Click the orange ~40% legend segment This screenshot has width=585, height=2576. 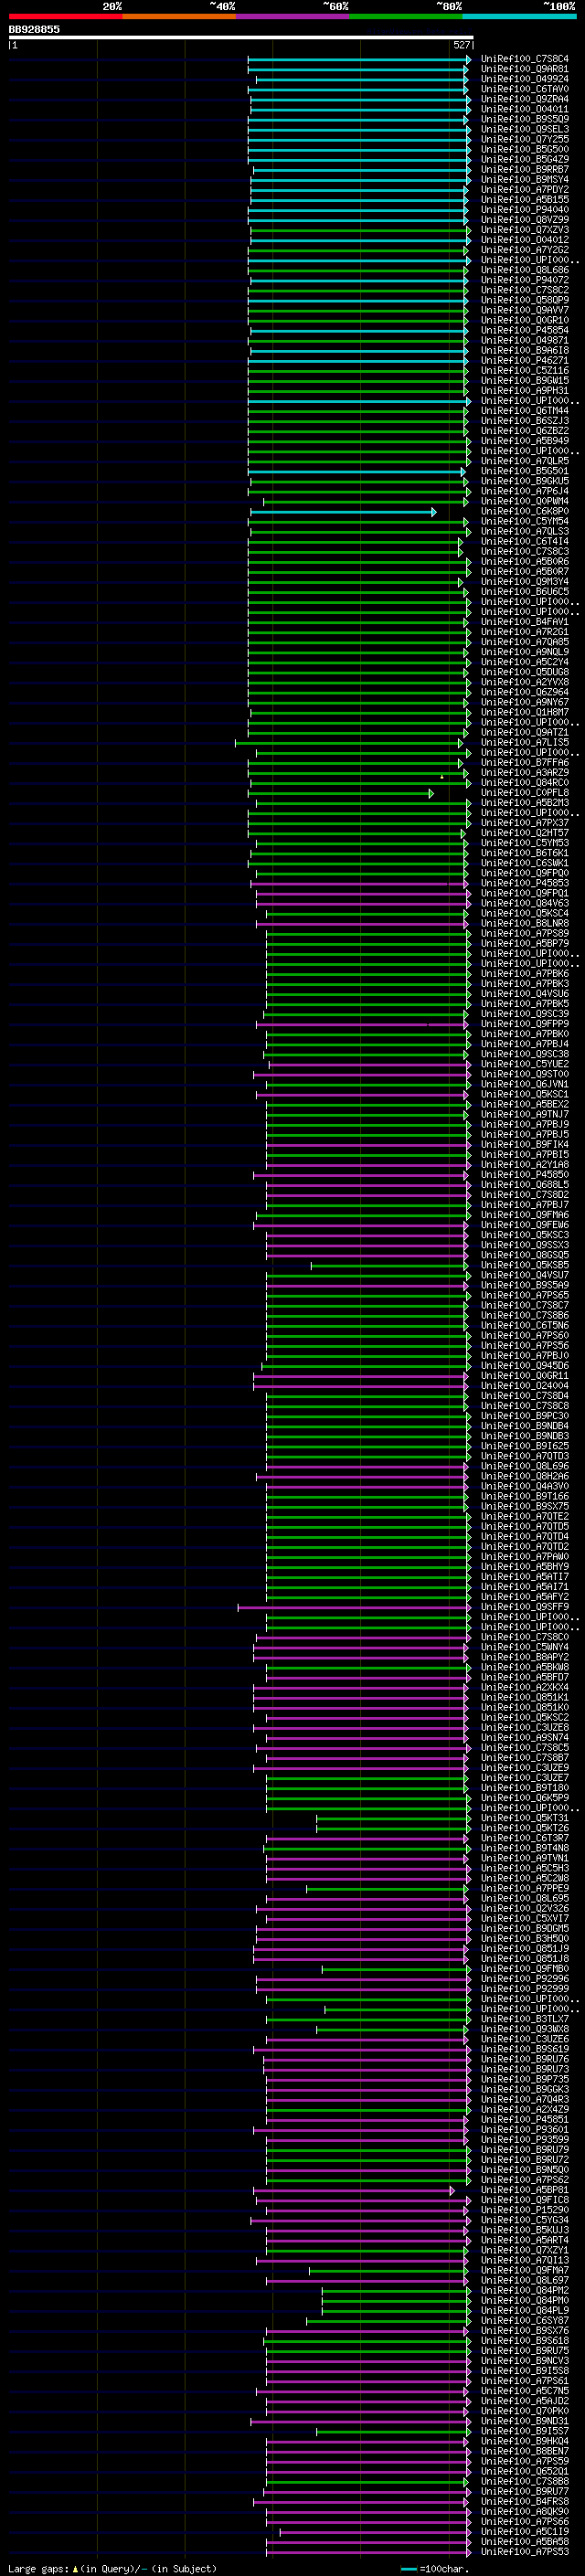pos(179,16)
